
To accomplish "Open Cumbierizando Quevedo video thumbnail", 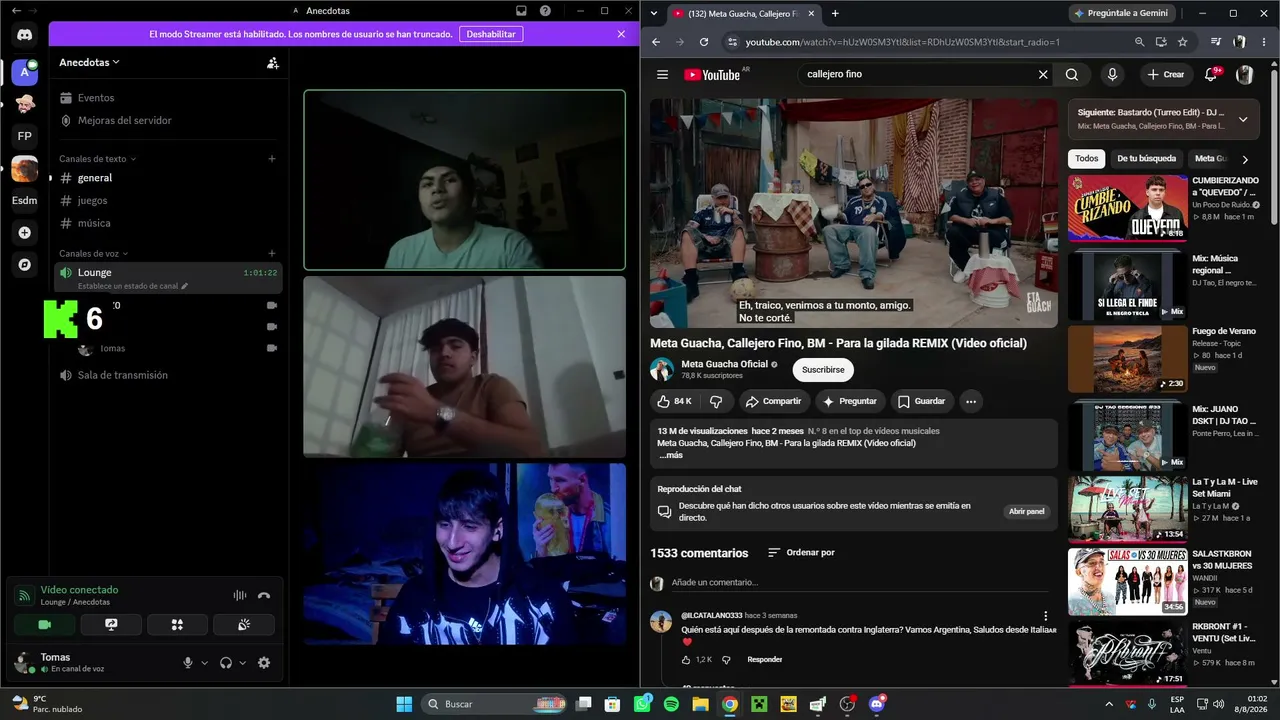I will tap(1127, 208).
